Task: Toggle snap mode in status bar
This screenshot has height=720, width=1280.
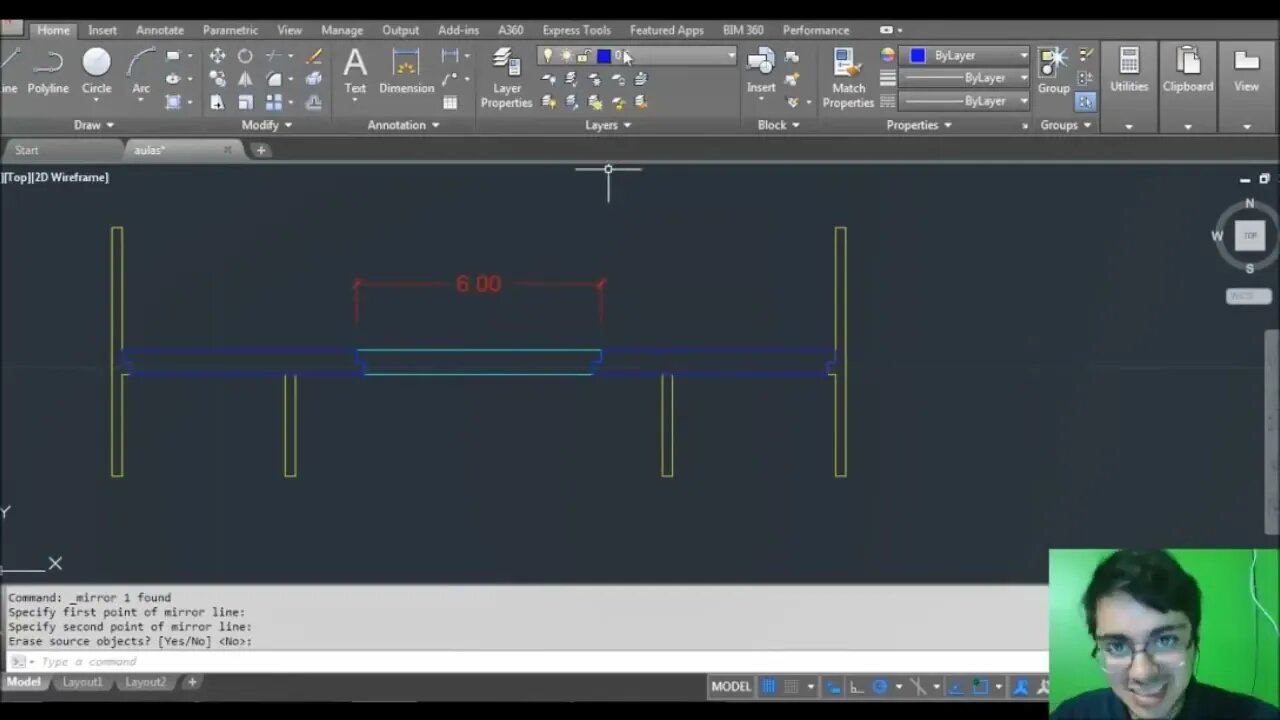Action: [x=791, y=686]
